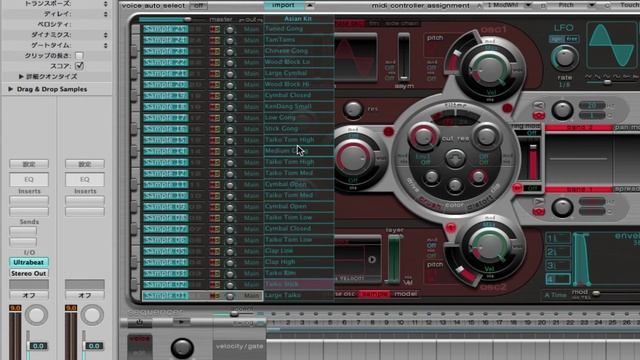Click the right channel EQ button
Viewport: 640px width, 360px height.
click(84, 180)
